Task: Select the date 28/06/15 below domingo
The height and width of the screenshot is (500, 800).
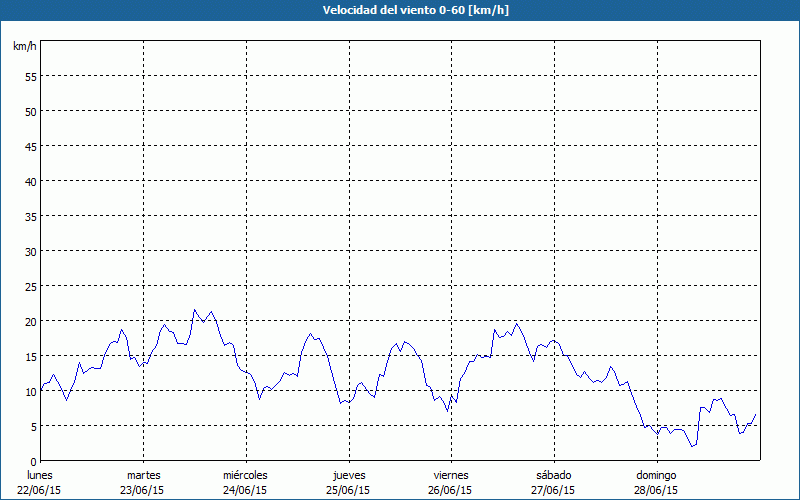Action: (x=656, y=490)
